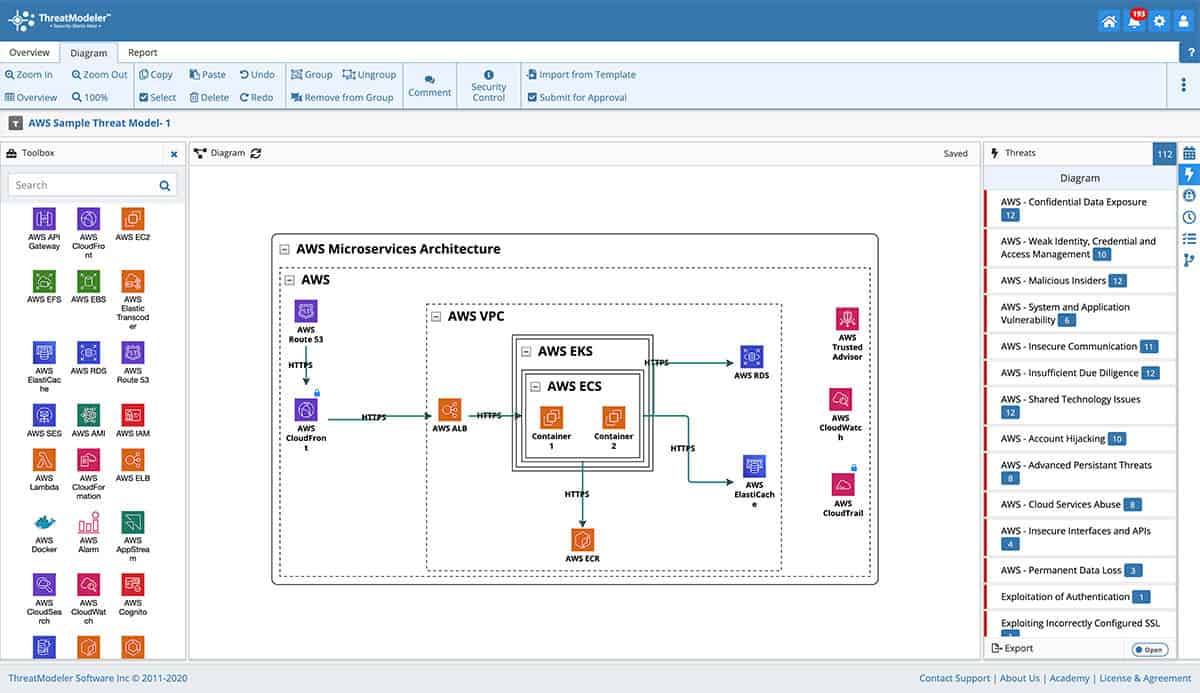Switch to the Report tab
This screenshot has width=1200, height=693.
coord(142,52)
